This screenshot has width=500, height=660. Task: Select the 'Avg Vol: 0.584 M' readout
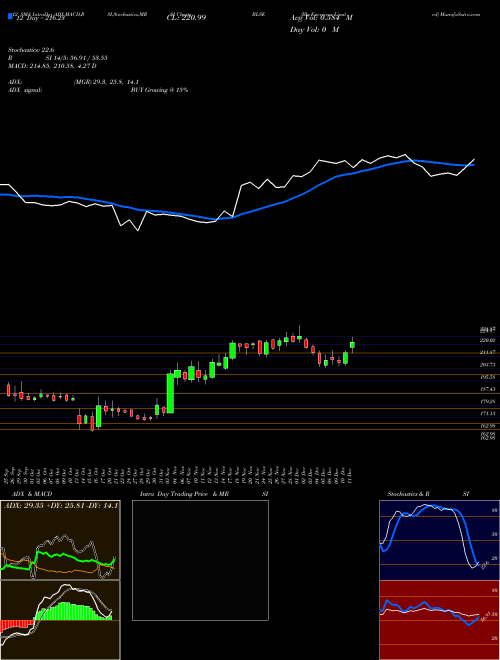[x=321, y=18]
